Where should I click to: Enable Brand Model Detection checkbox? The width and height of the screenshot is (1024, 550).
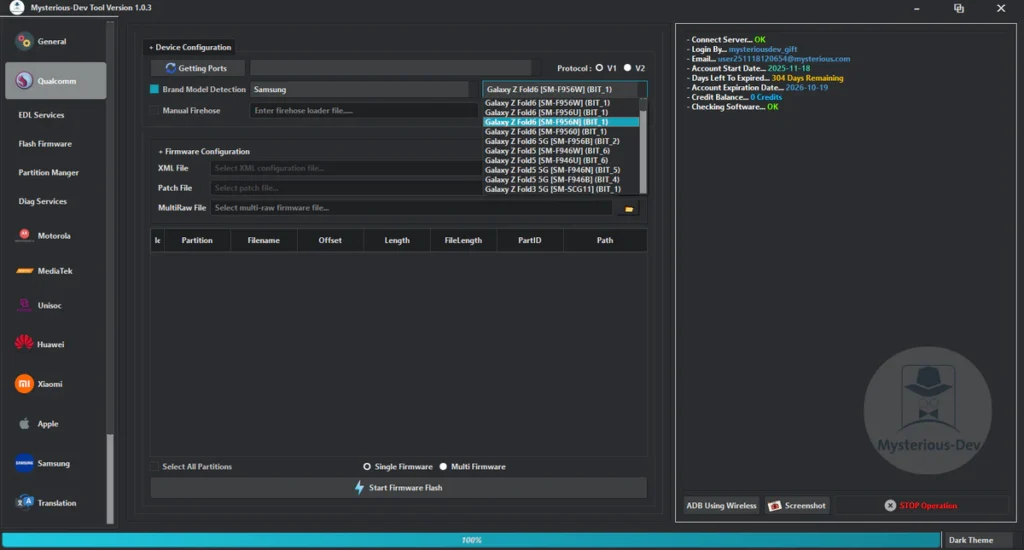(155, 90)
